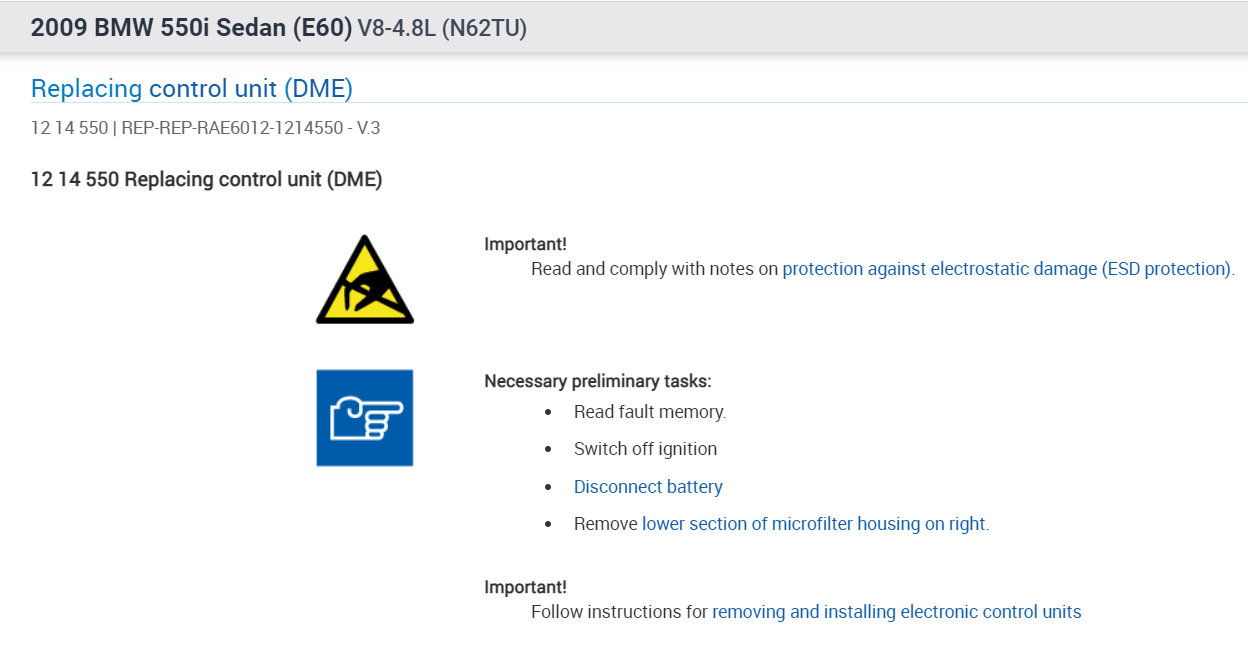Click the blue pointing hand icon
Screen dimensions: 1248x659
pos(365,418)
